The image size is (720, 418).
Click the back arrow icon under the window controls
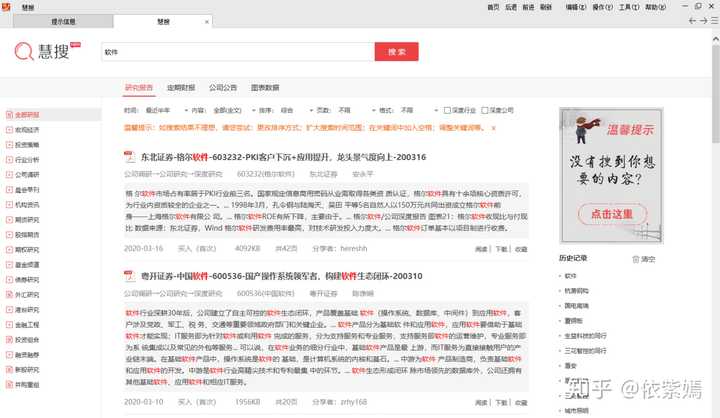[x=692, y=21]
